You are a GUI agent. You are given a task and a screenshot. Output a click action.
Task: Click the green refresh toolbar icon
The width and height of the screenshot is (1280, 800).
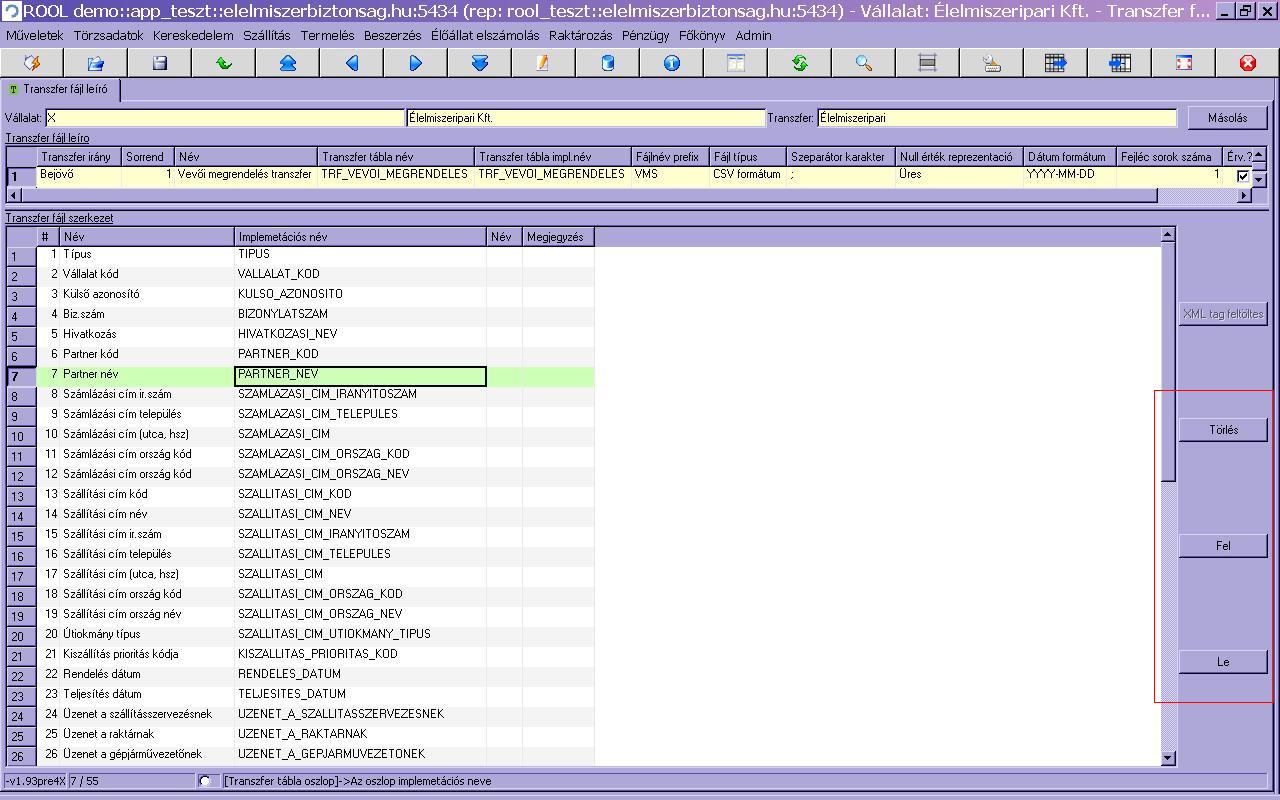point(800,63)
